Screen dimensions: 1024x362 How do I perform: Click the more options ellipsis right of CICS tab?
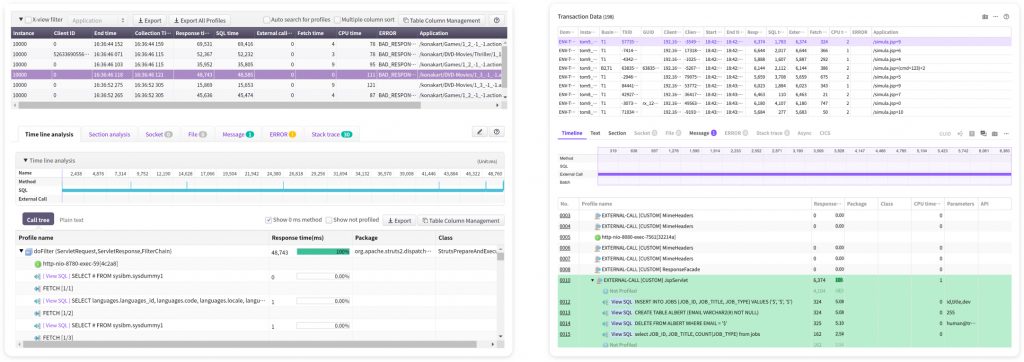click(1006, 133)
